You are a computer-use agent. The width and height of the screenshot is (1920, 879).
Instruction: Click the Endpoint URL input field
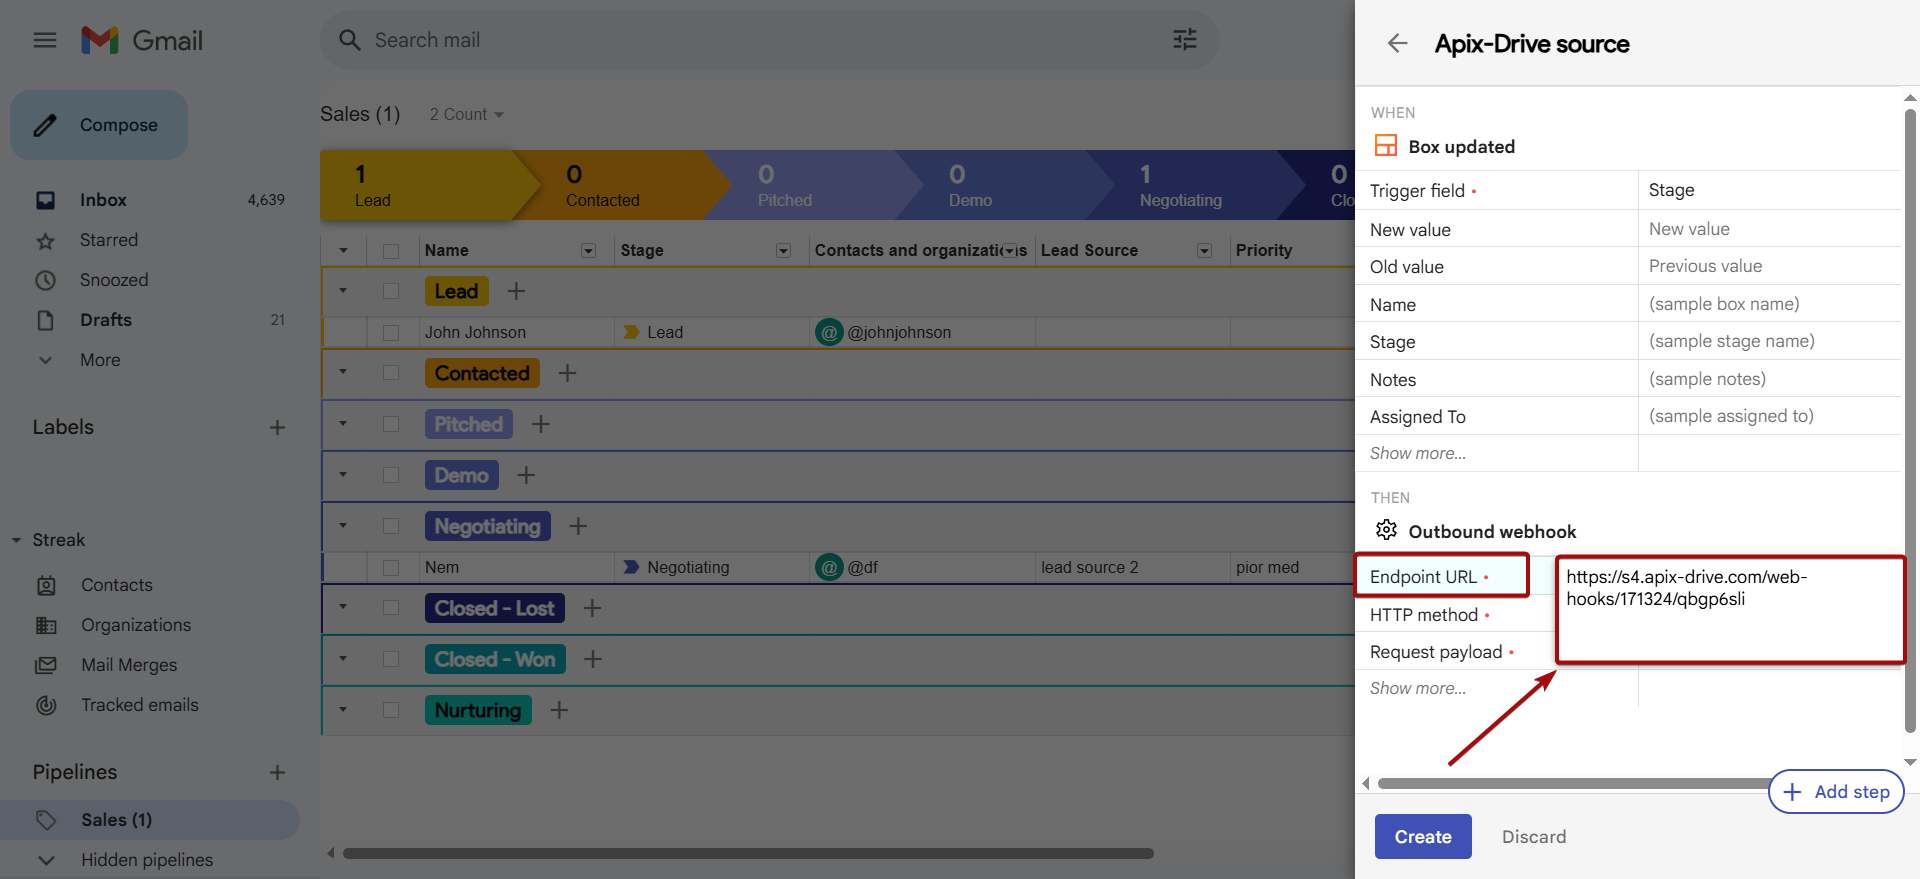pyautogui.click(x=1731, y=610)
